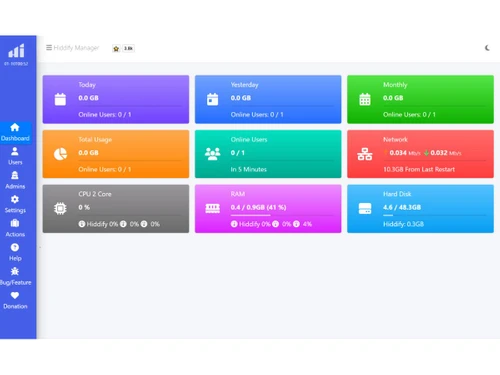
Task: Click the Yesterday card heading
Action: pyautogui.click(x=244, y=85)
